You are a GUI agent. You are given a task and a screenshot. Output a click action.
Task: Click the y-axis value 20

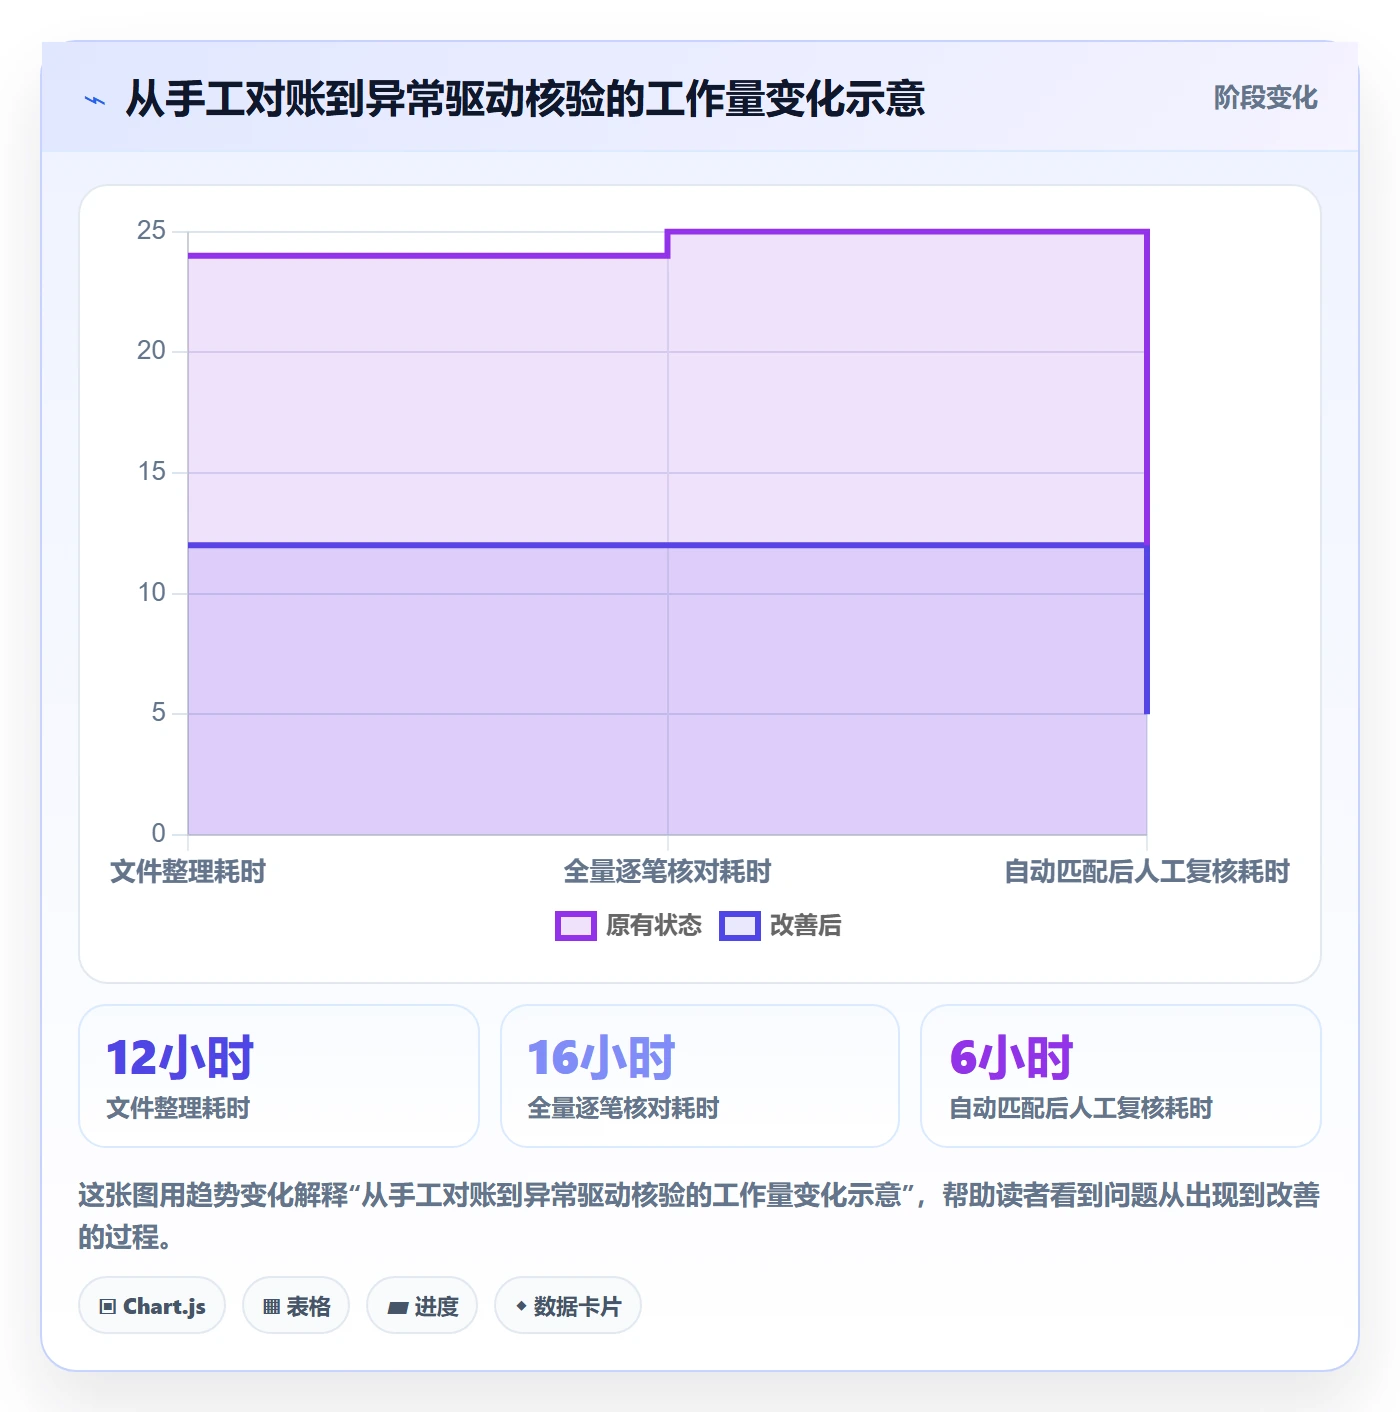pyautogui.click(x=152, y=351)
